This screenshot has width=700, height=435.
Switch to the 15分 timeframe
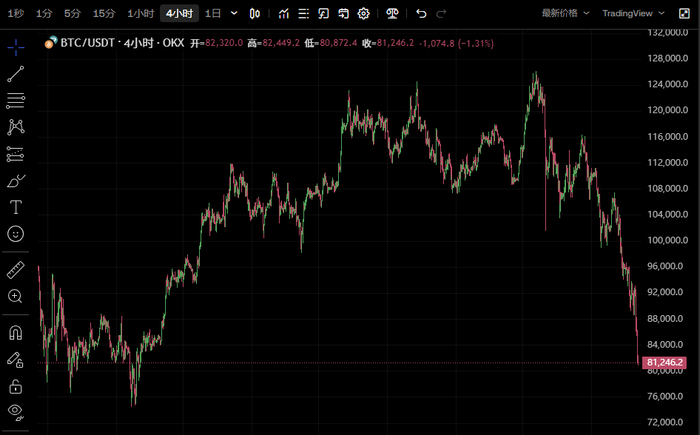[x=103, y=14]
